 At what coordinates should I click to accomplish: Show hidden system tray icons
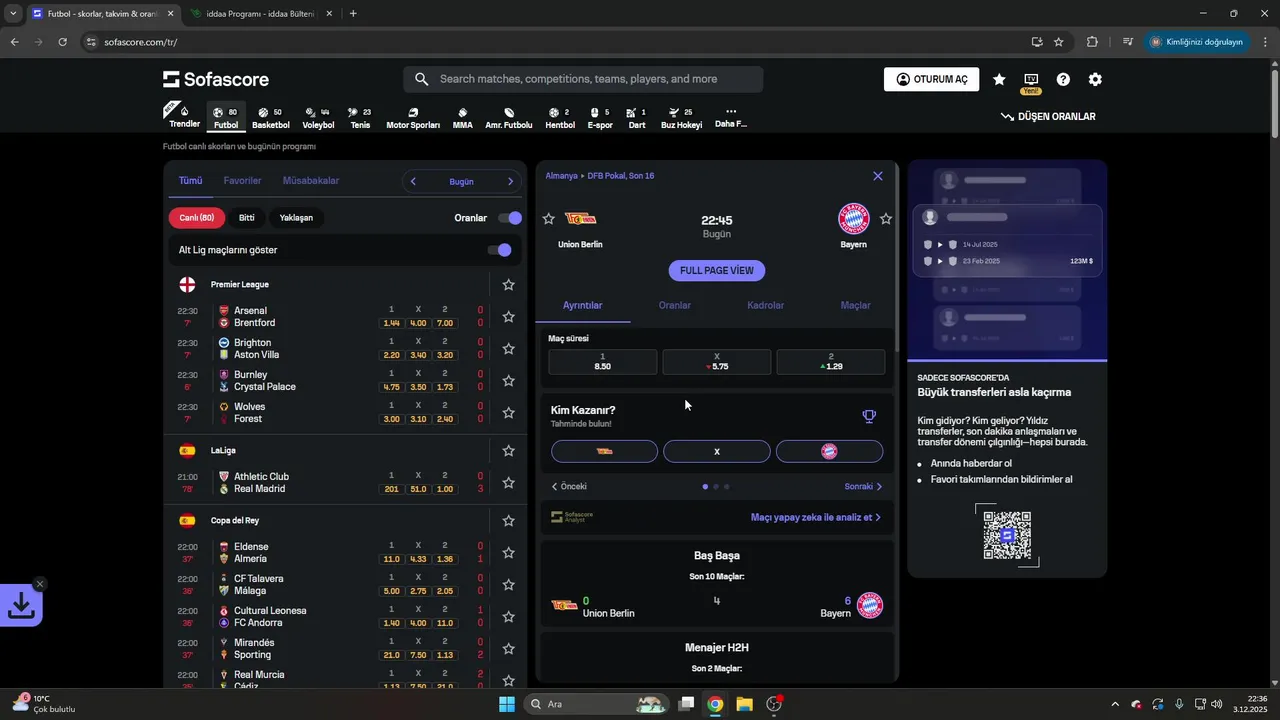1115,704
